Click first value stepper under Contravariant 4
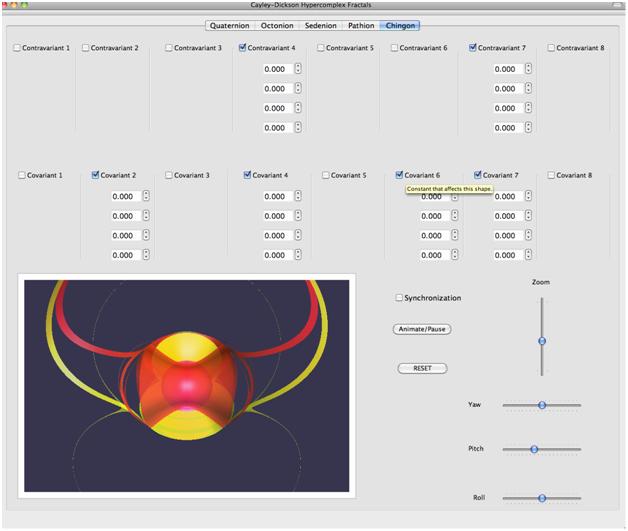 coord(298,69)
